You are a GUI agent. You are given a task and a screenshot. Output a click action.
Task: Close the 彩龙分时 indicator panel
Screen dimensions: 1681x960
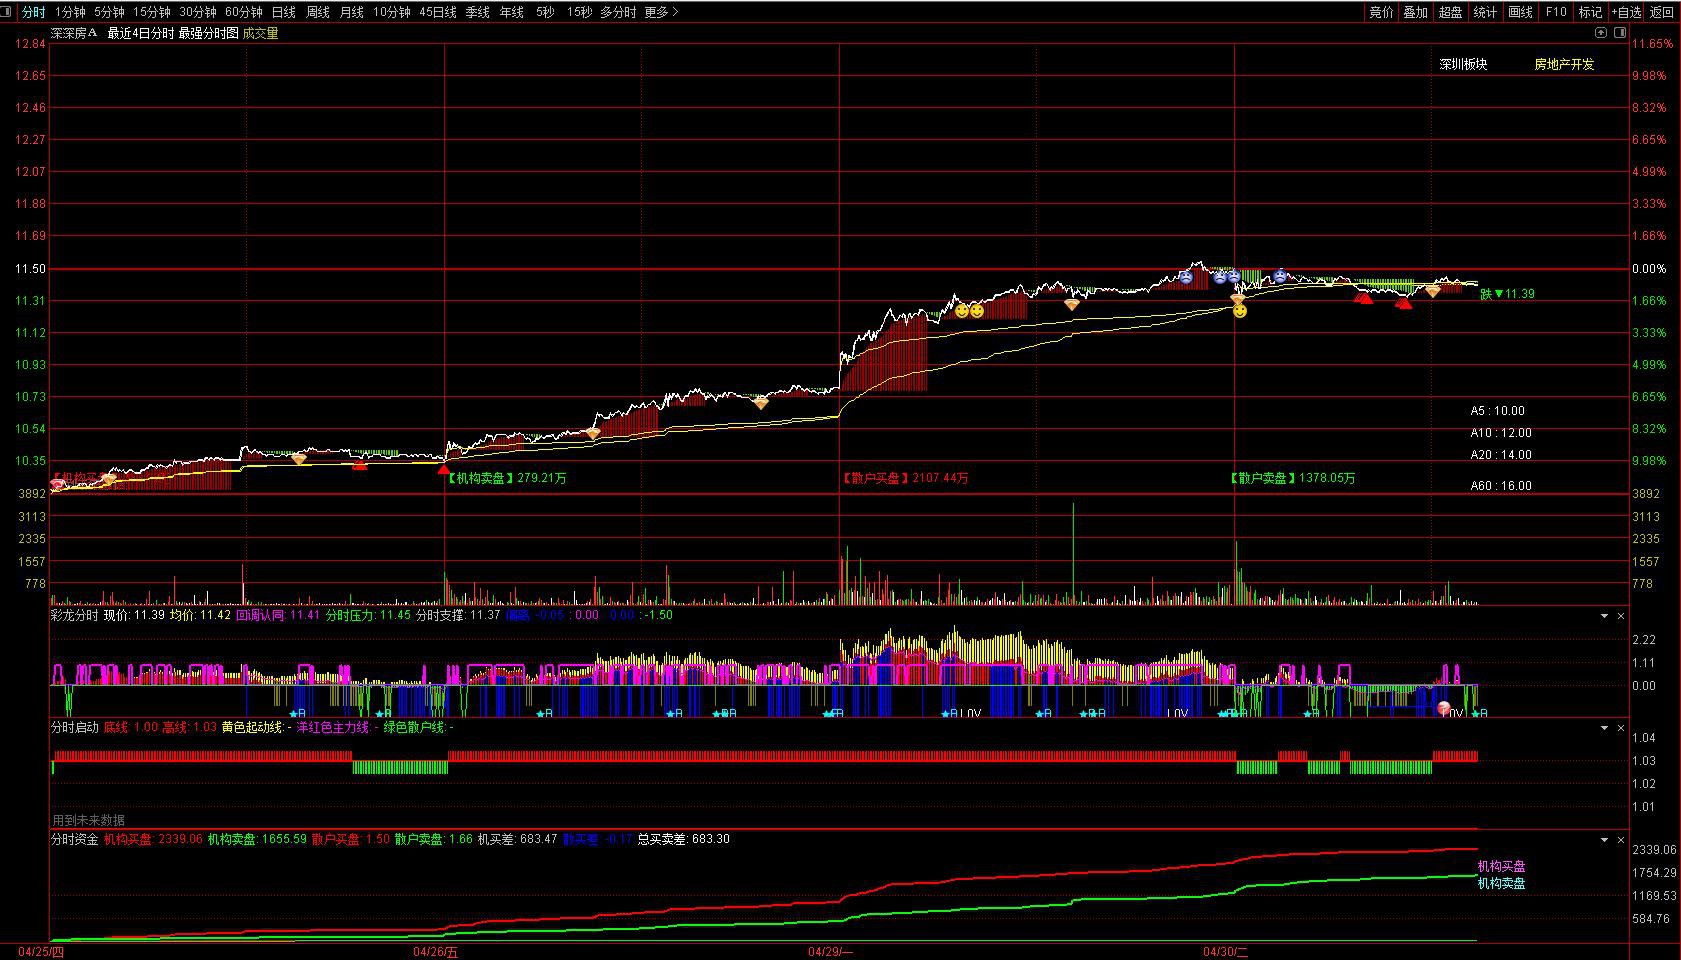tap(1621, 616)
